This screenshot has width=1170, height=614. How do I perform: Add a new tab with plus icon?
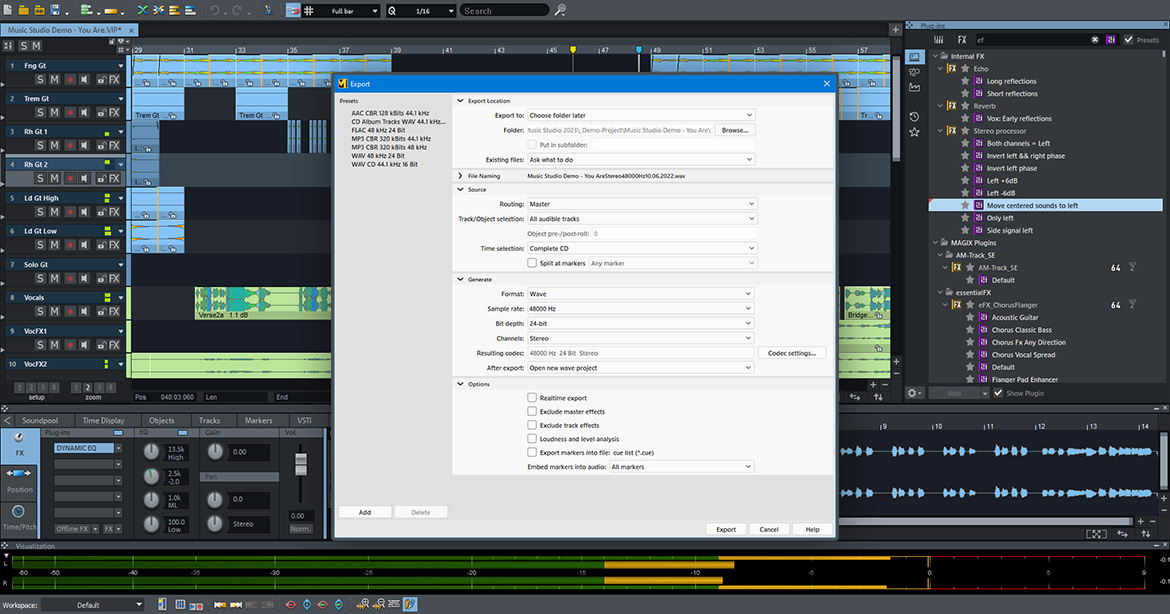pos(895,30)
